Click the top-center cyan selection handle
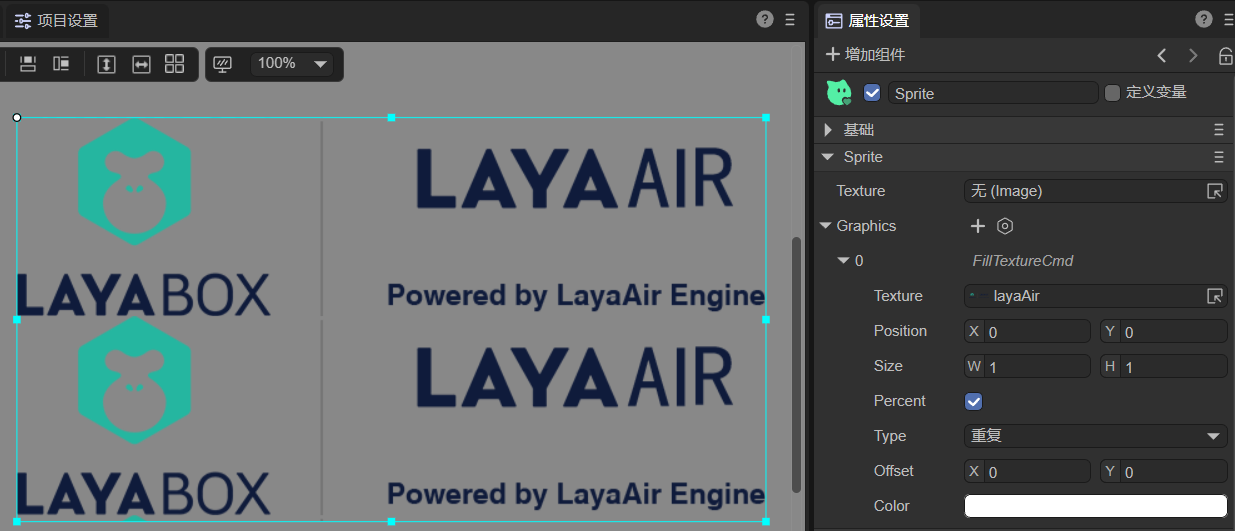Viewport: 1235px width, 531px height. click(391, 118)
